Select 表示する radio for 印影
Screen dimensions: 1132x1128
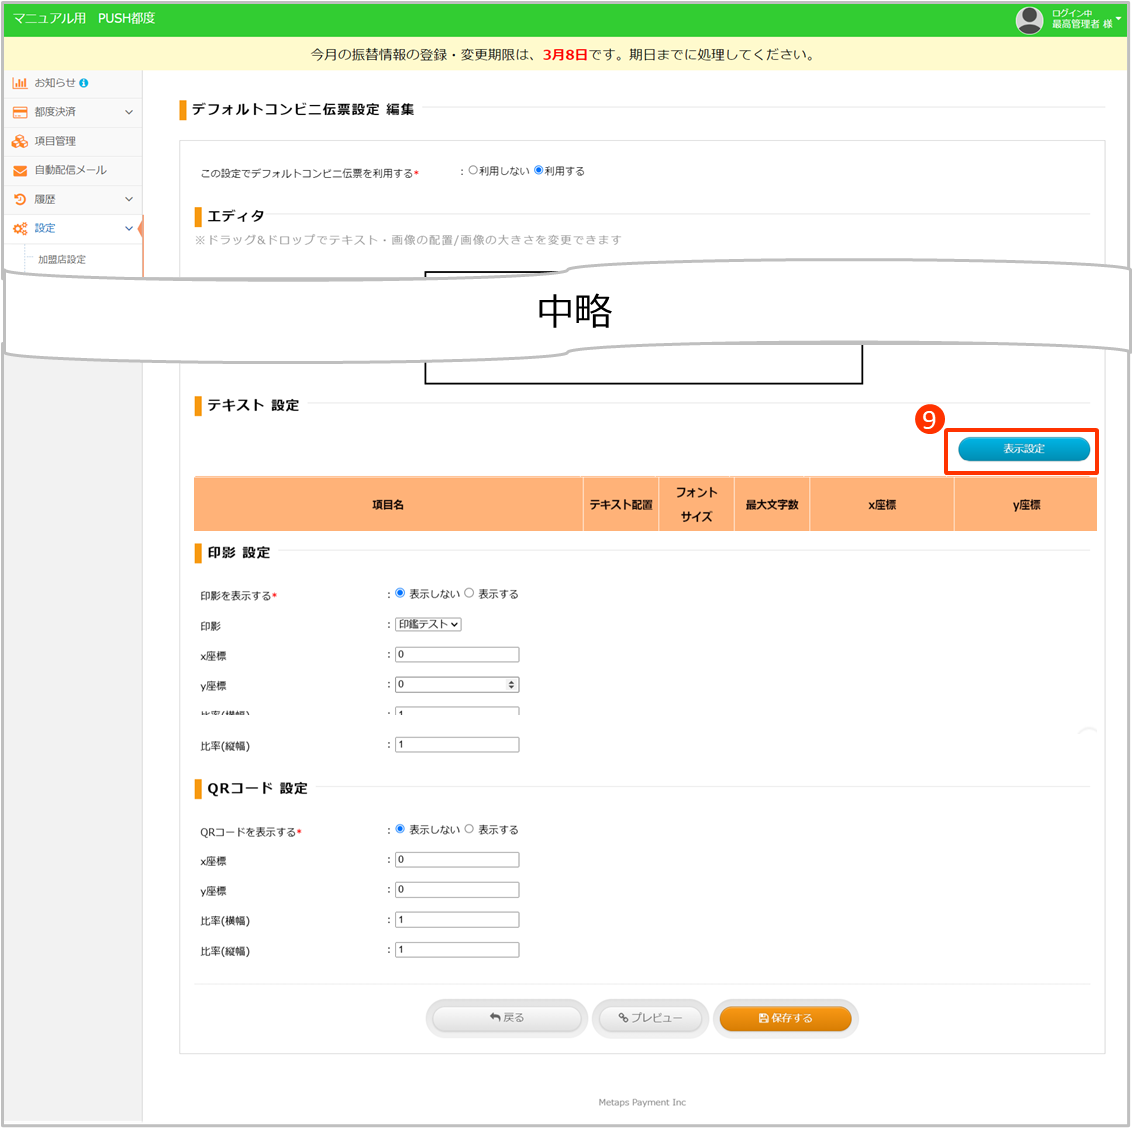pyautogui.click(x=469, y=593)
